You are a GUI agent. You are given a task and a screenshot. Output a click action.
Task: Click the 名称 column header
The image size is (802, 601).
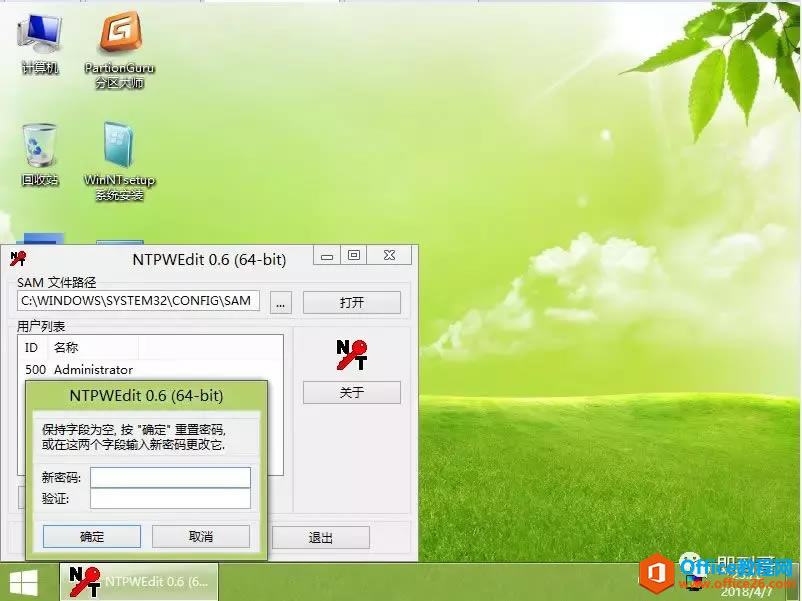point(93,348)
